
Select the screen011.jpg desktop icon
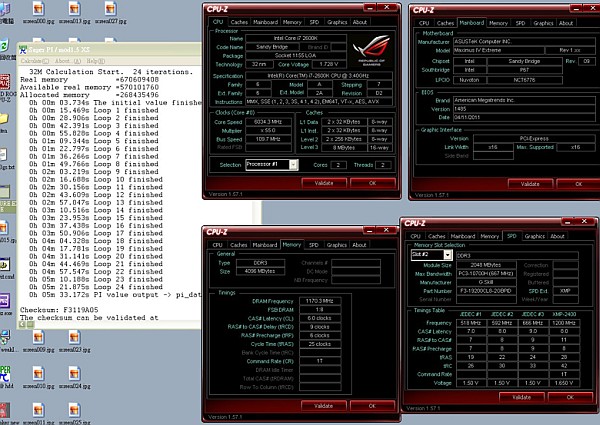38,413
